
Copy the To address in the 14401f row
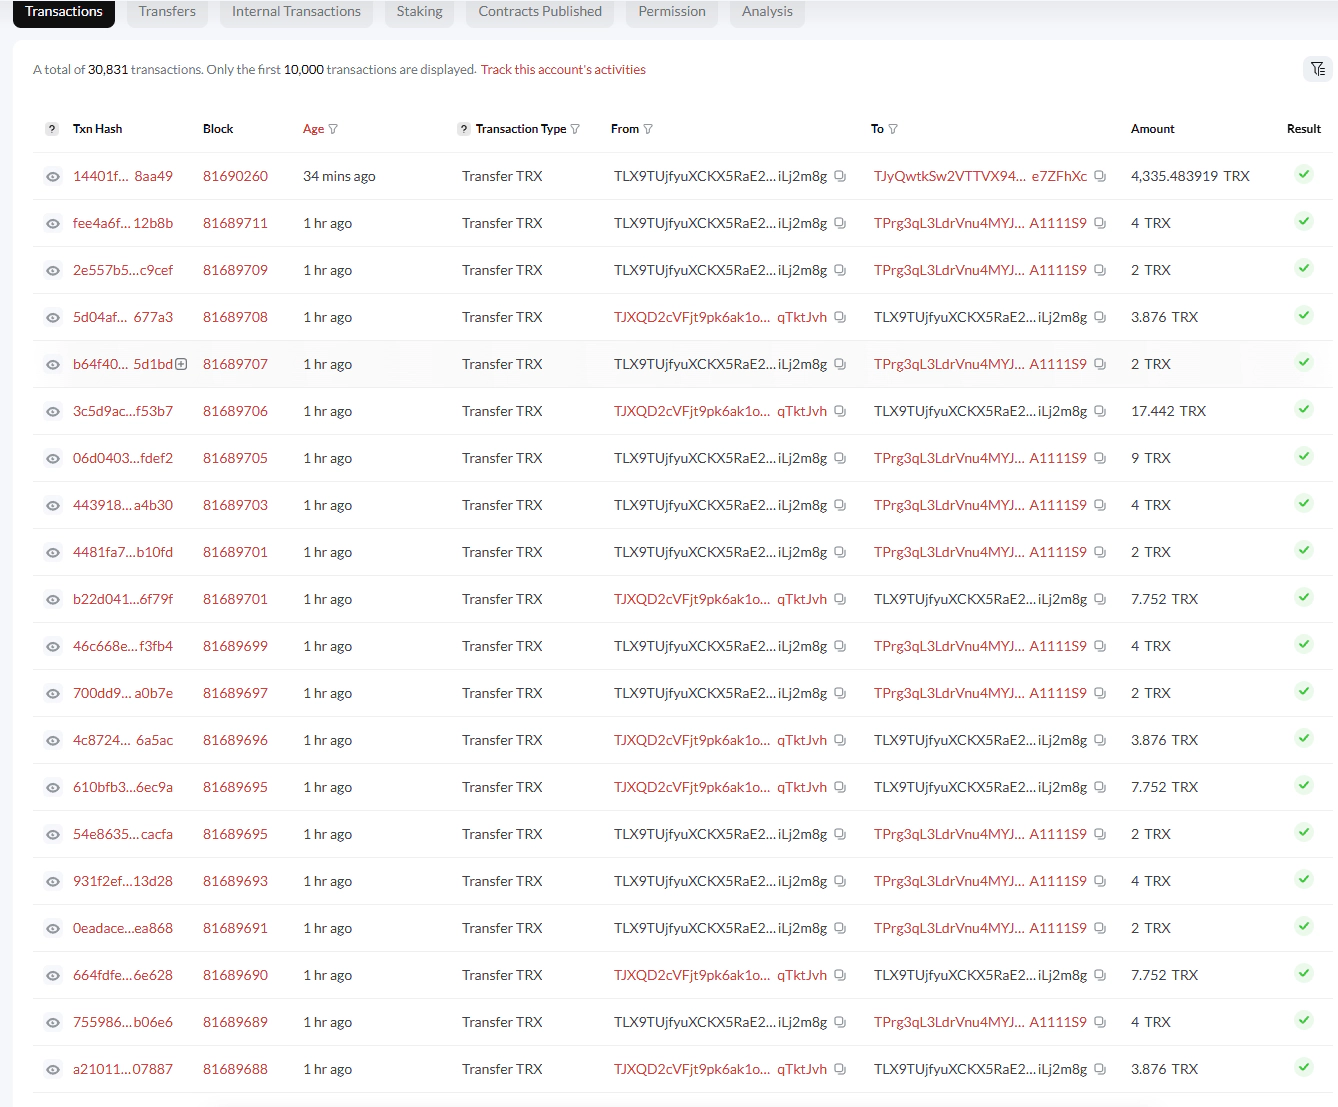1100,176
